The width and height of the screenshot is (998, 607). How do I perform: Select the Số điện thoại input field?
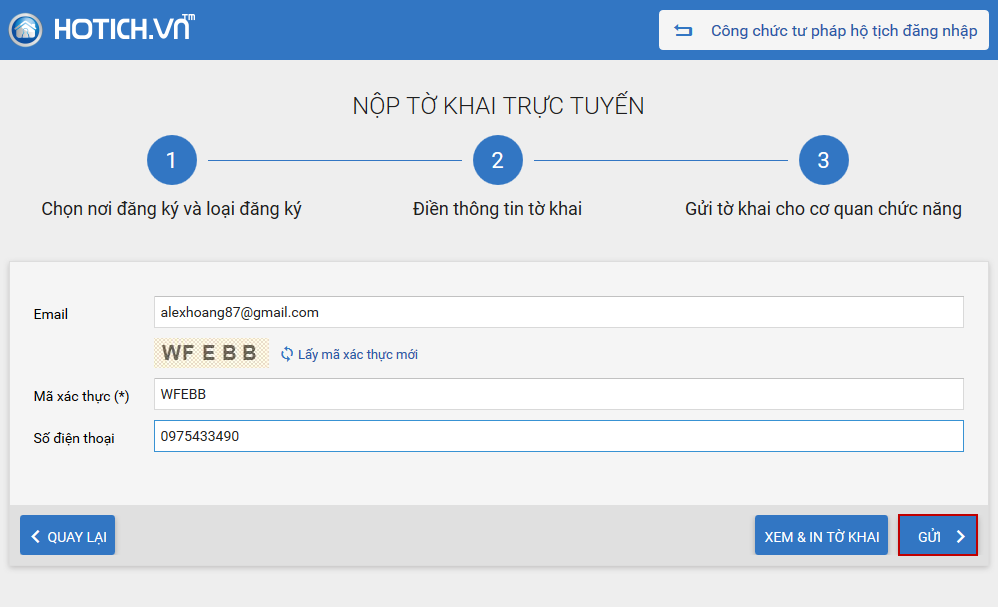(x=558, y=436)
